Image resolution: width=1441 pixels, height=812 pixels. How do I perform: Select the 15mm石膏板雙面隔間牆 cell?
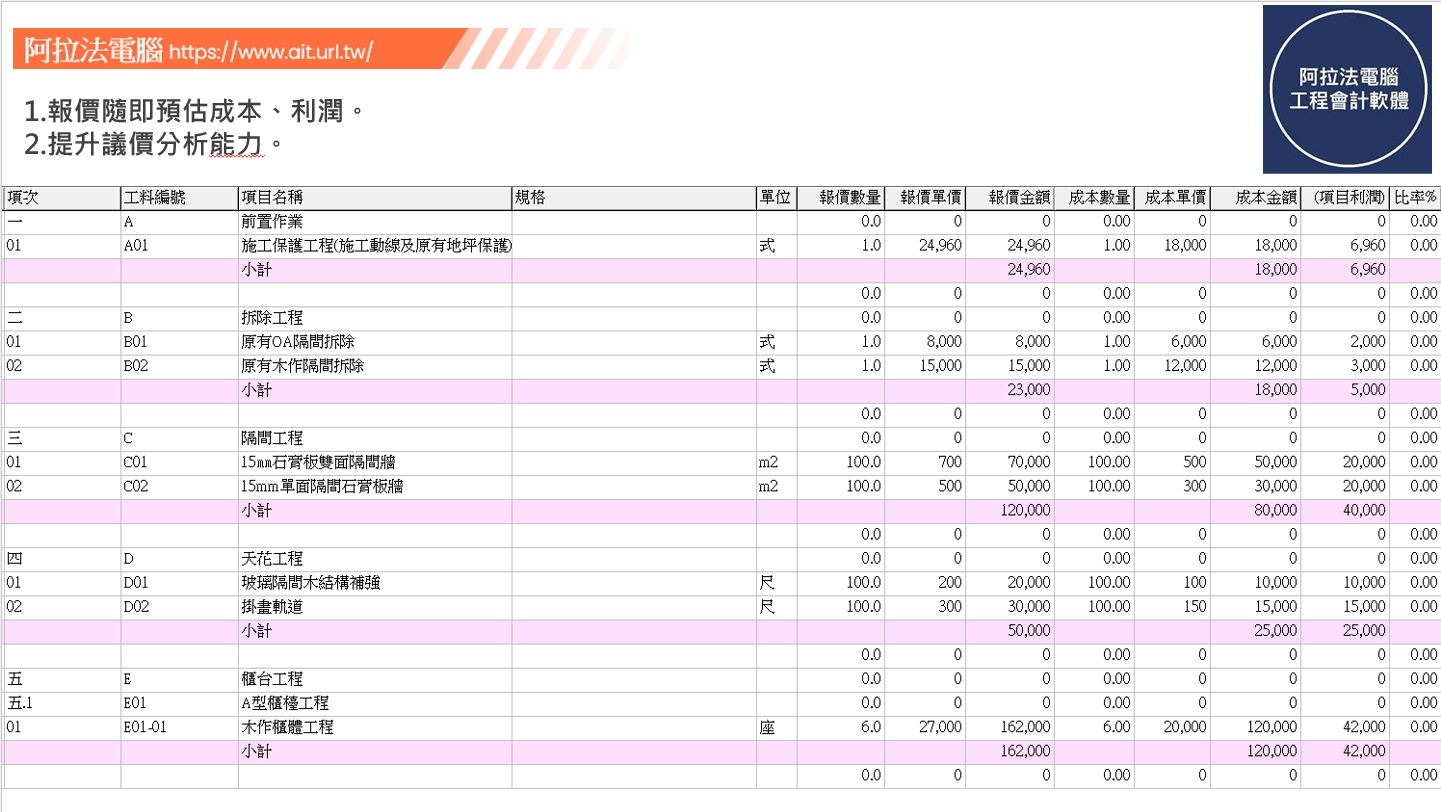[375, 462]
